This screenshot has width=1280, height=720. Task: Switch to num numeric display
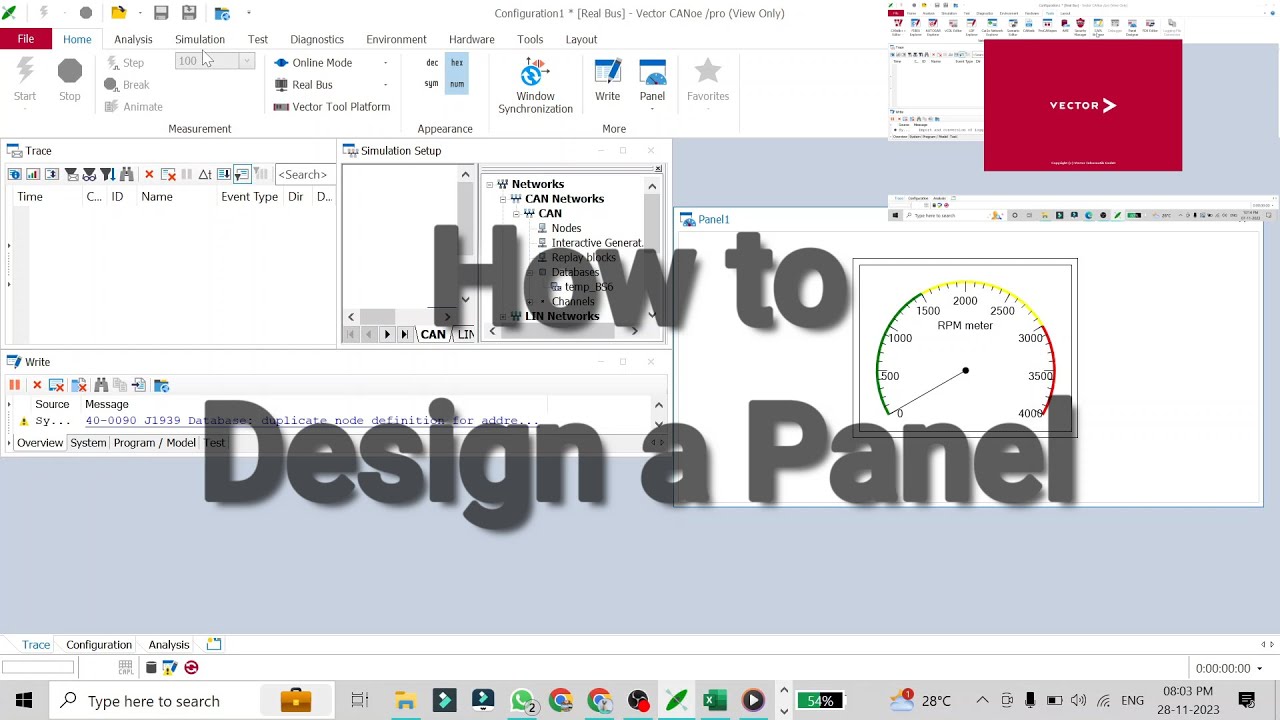(457, 84)
